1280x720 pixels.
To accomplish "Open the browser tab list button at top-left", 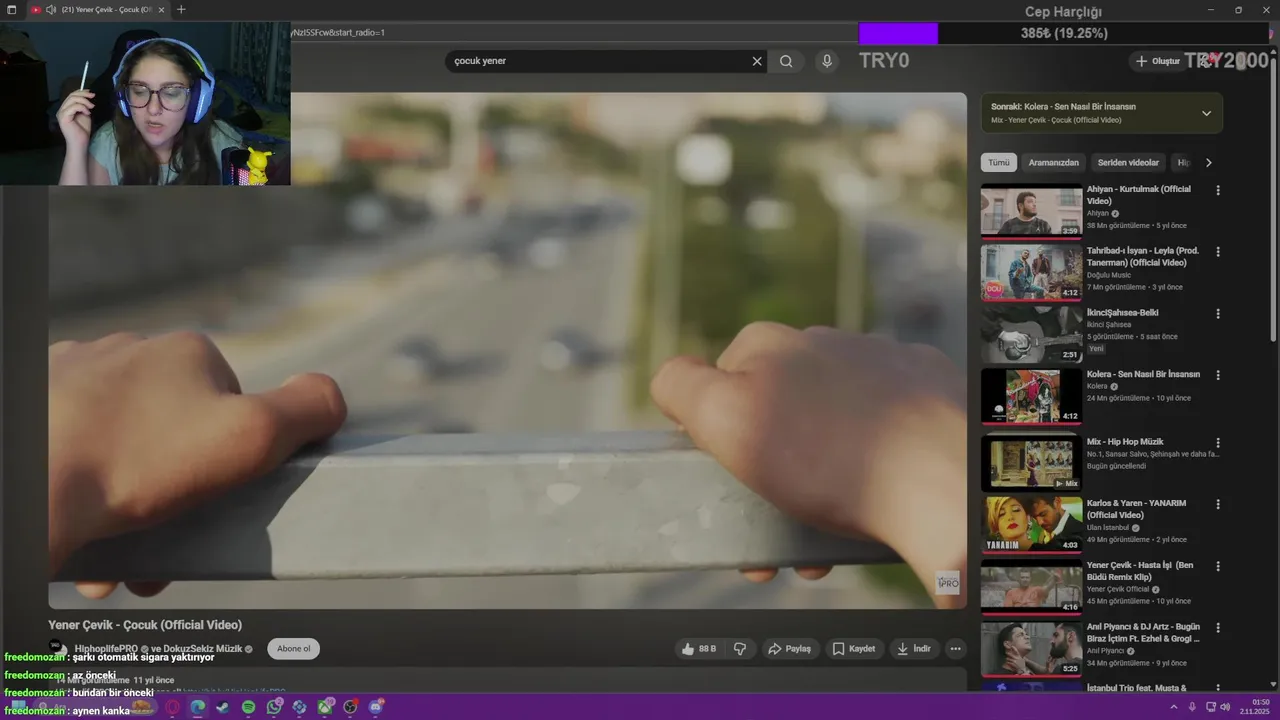I will coord(12,10).
